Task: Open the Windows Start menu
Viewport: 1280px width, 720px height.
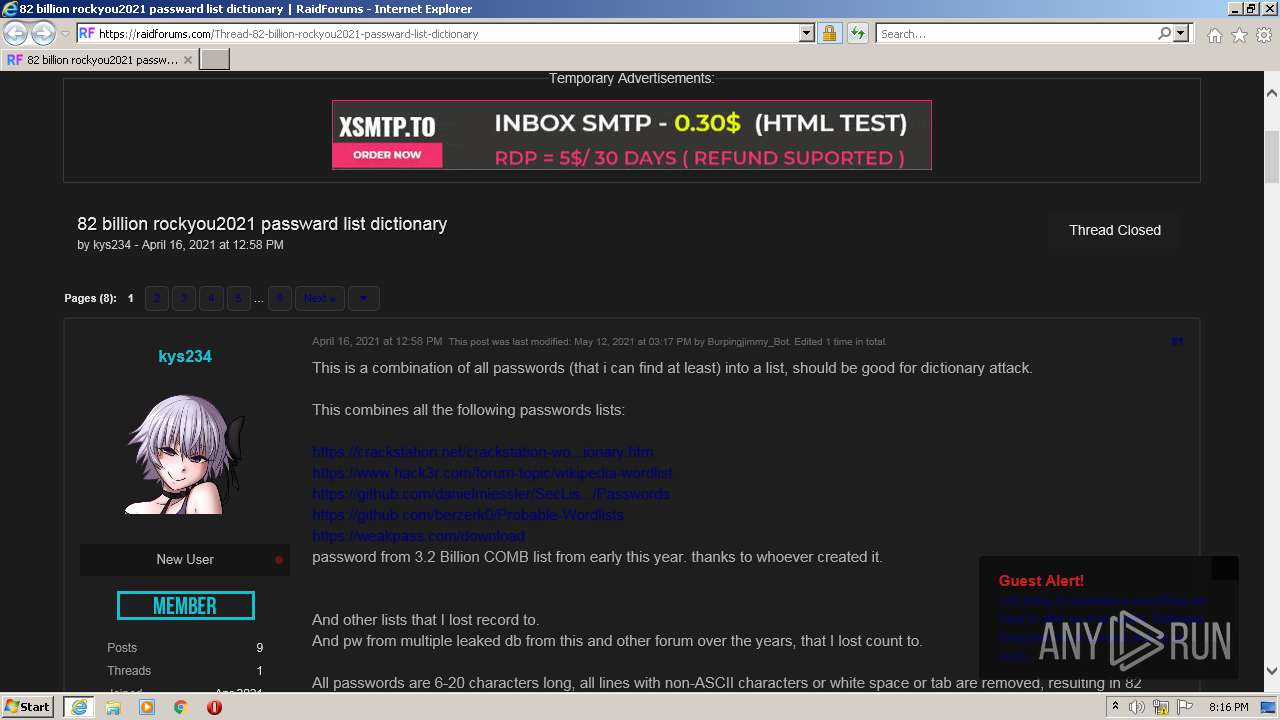Action: [x=28, y=707]
